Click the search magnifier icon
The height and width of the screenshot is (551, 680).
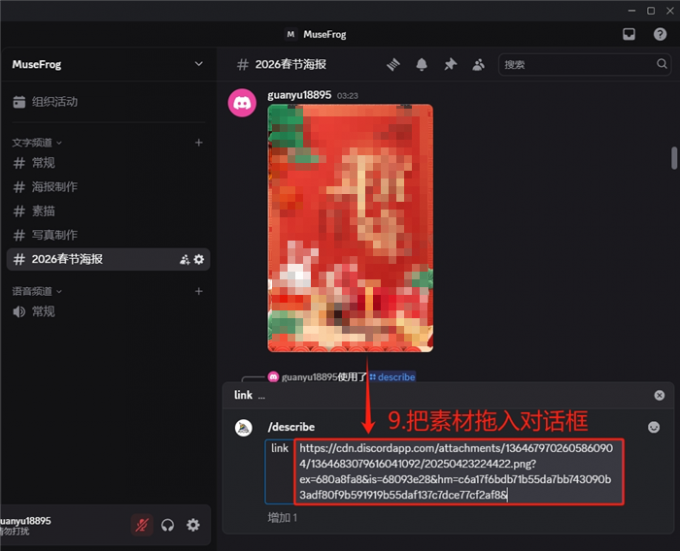click(662, 64)
